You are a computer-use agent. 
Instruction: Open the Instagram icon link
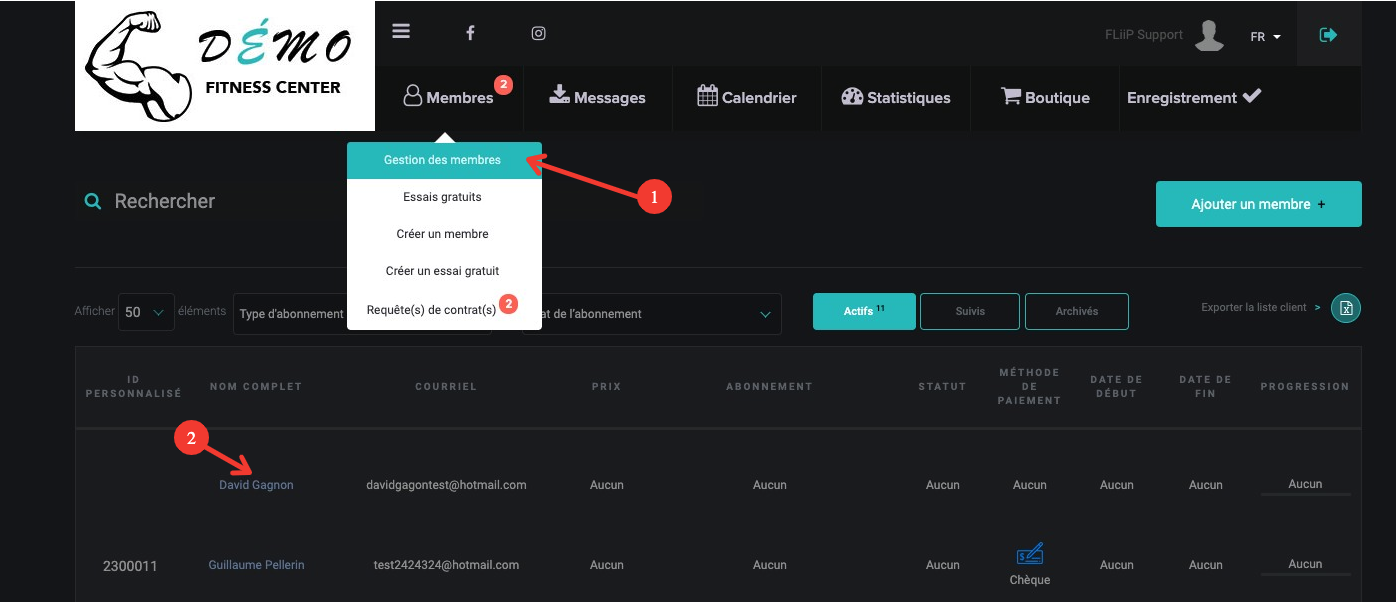click(x=538, y=33)
